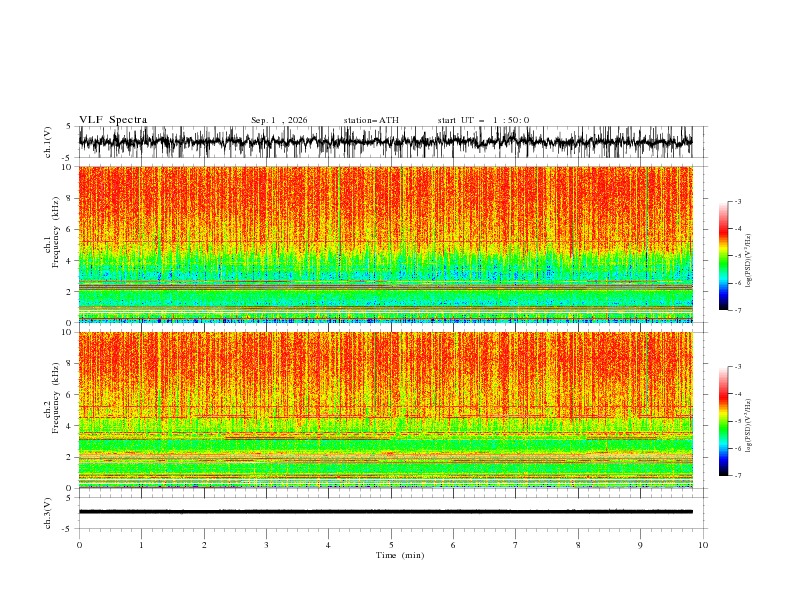Click the 0 tick on the time axis

pyautogui.click(x=79, y=545)
